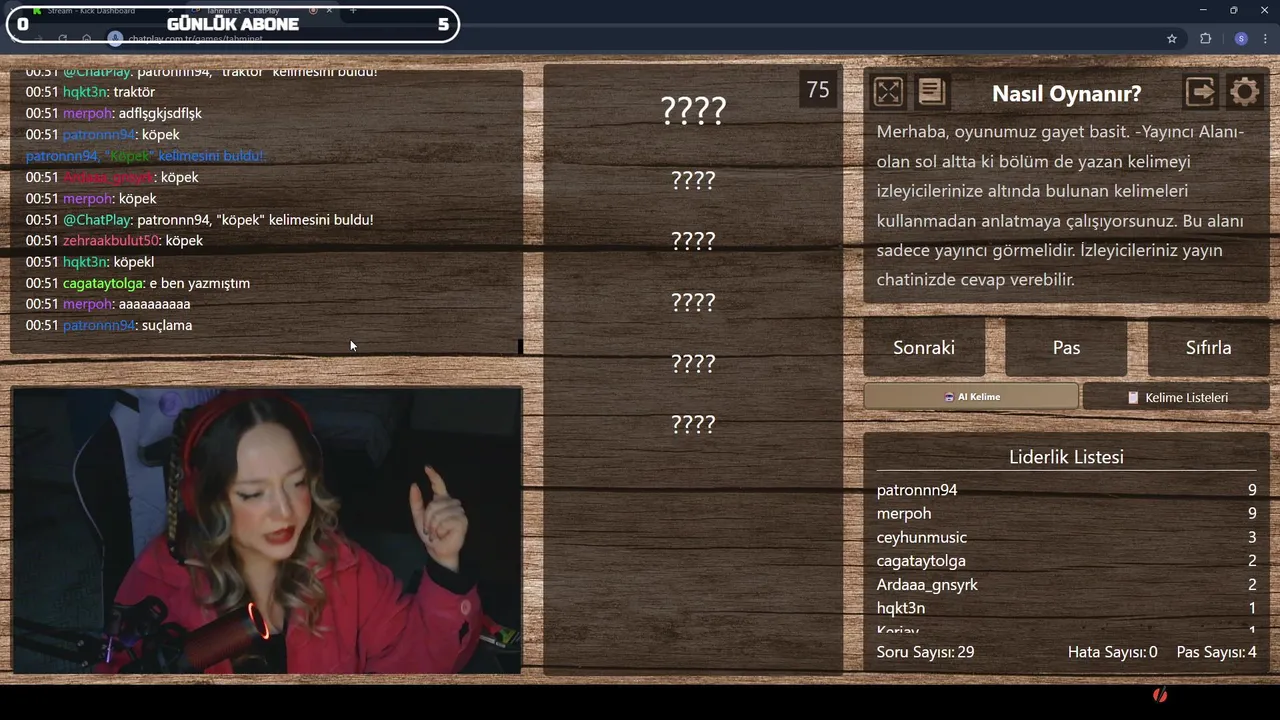Bookmark this page with the star icon
This screenshot has width=1280, height=720.
[1172, 39]
